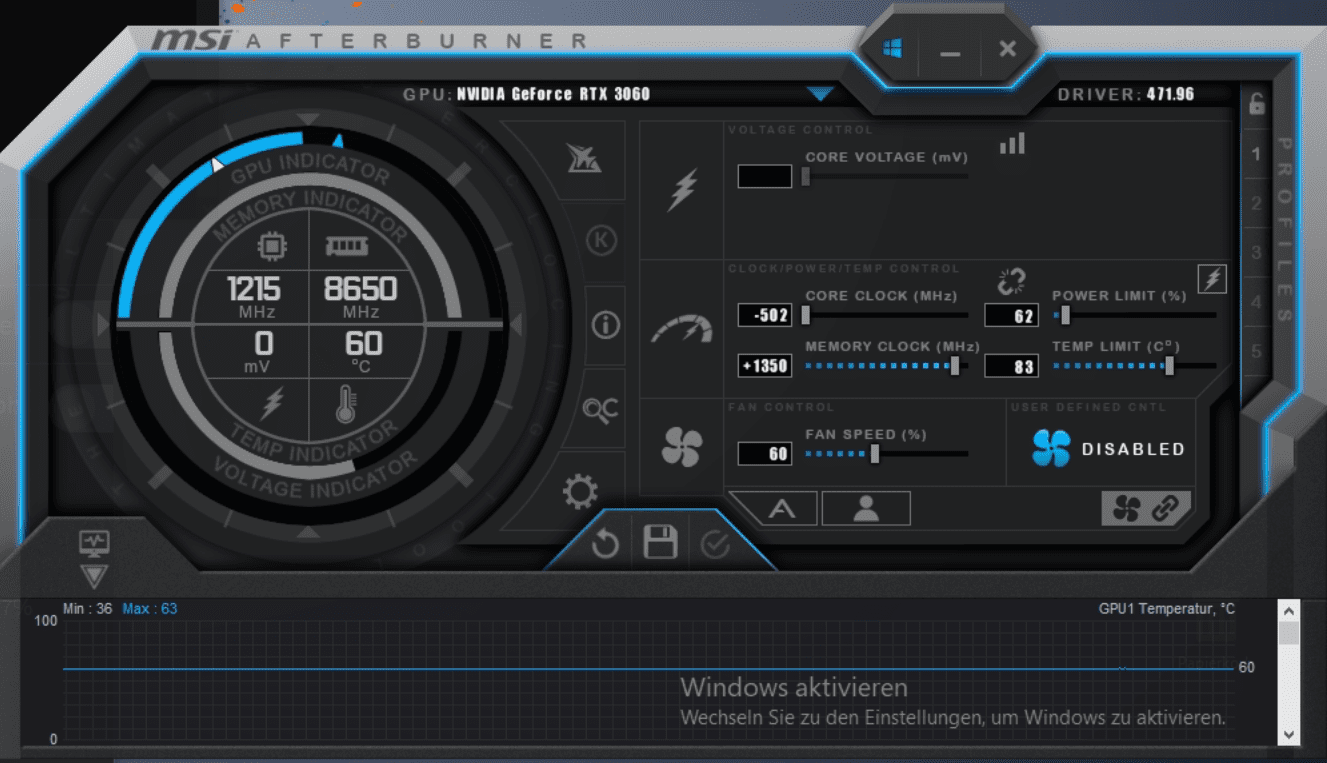The width and height of the screenshot is (1327, 763).
Task: Click the '1215' MHz core clock reading
Action: click(254, 289)
